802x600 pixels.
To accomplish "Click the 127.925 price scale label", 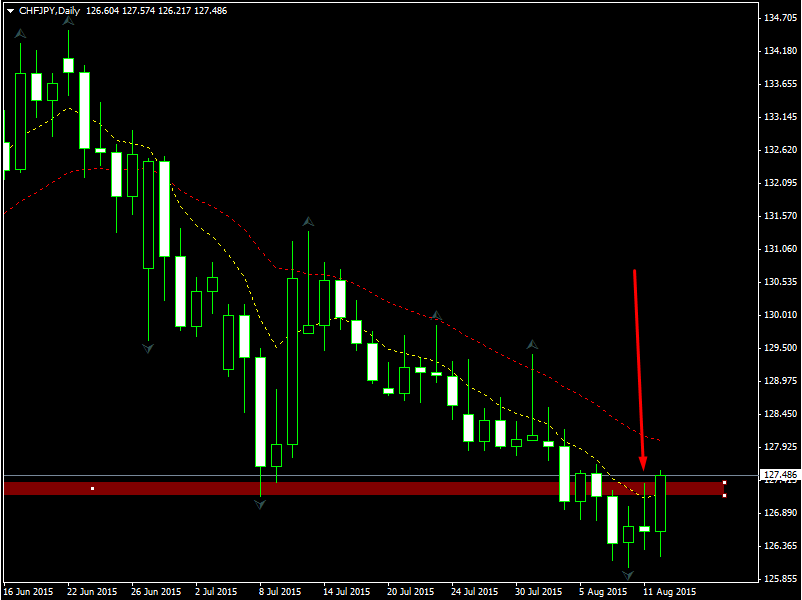I will [x=781, y=447].
